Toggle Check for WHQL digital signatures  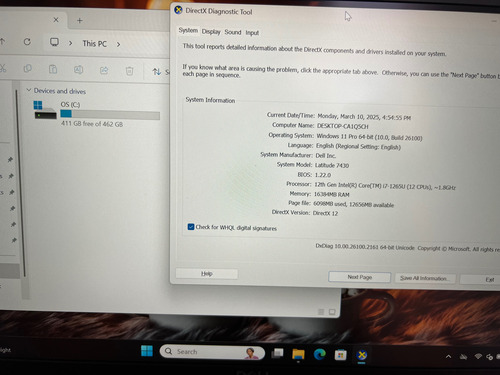pos(191,227)
